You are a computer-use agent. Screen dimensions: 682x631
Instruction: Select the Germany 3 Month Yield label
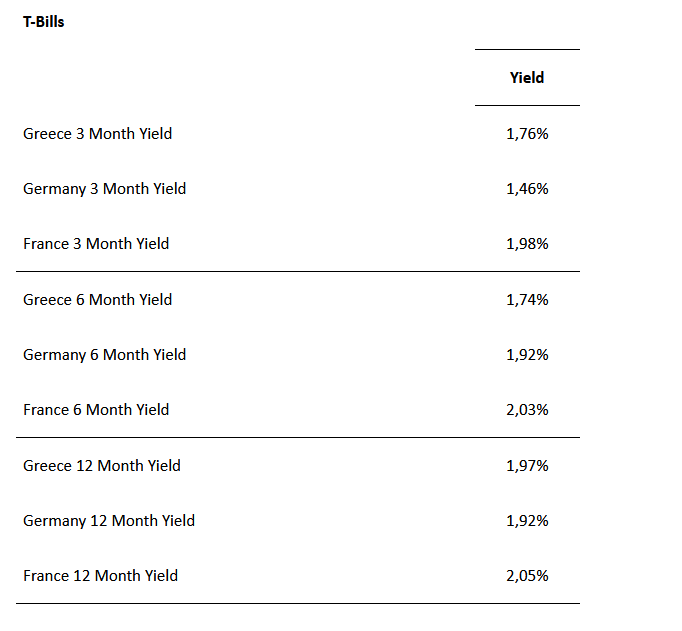click(x=104, y=188)
